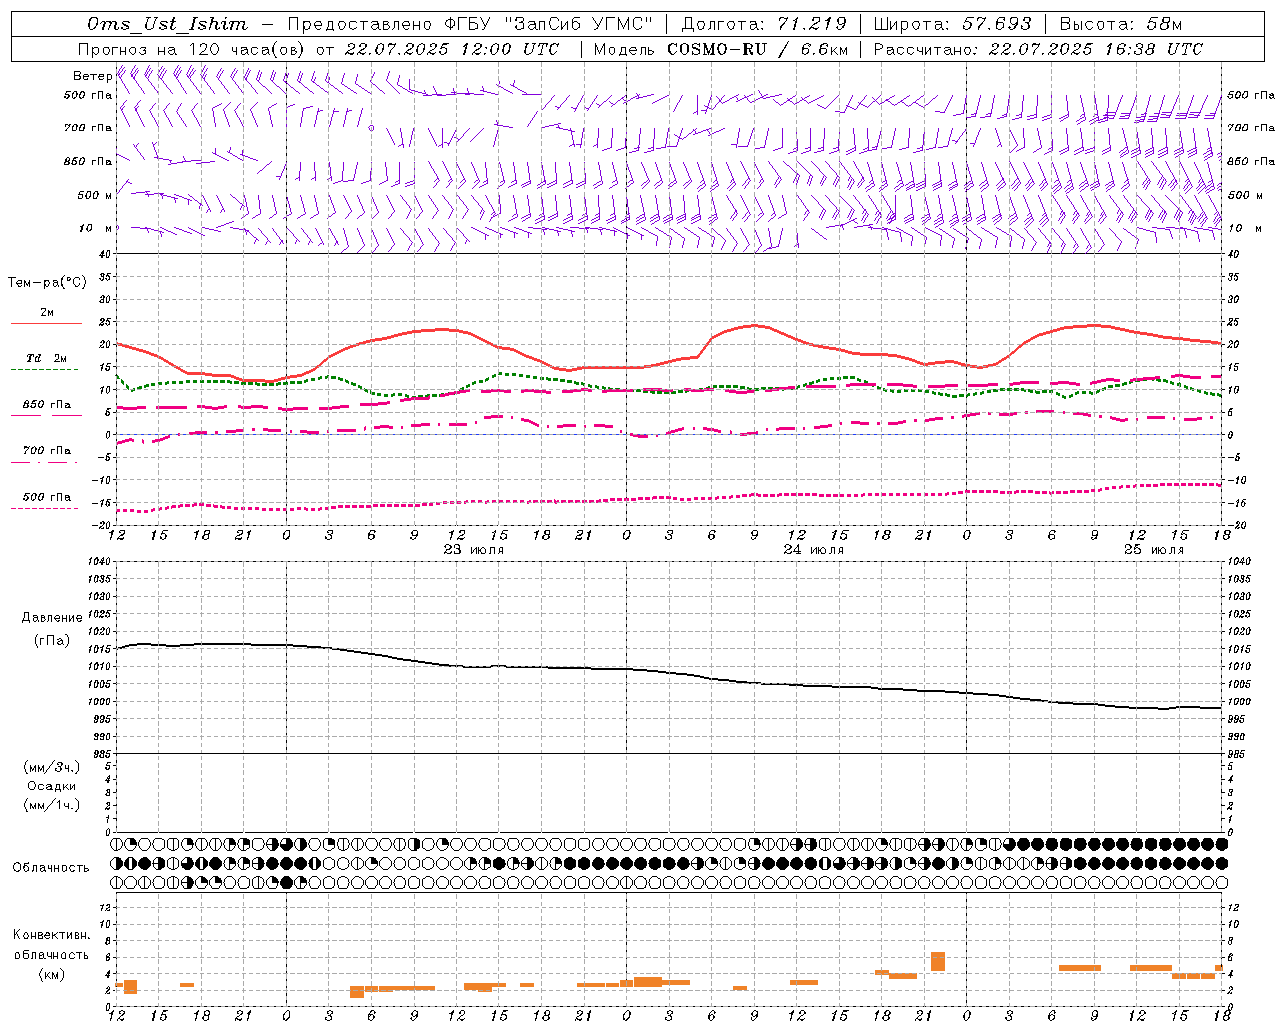Image resolution: width=1280 pixels, height=1024 pixels.
Task: Click '1040' on pressure left axis
Action: pos(100,562)
